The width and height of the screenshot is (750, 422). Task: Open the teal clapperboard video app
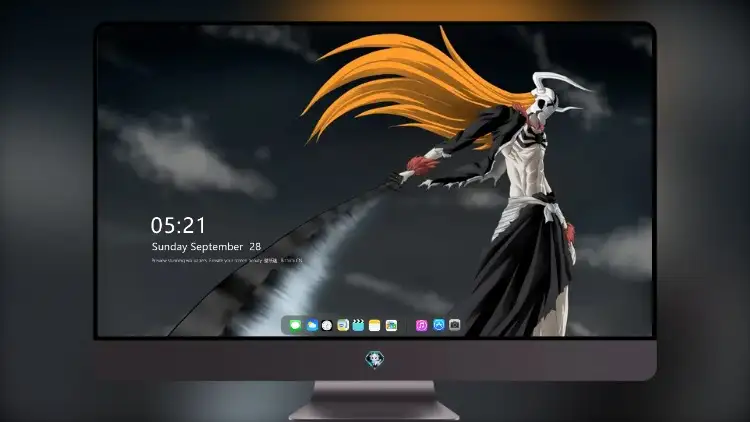[358, 325]
